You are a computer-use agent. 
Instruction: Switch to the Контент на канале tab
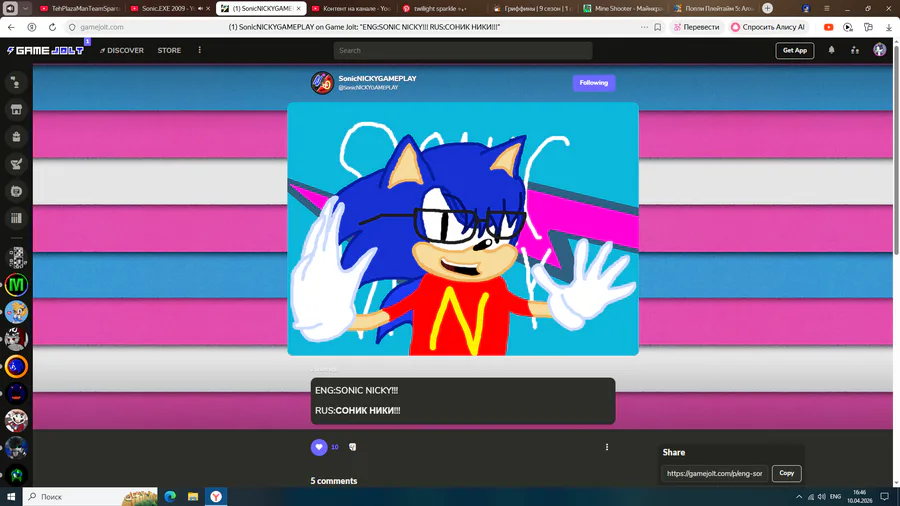click(x=351, y=9)
